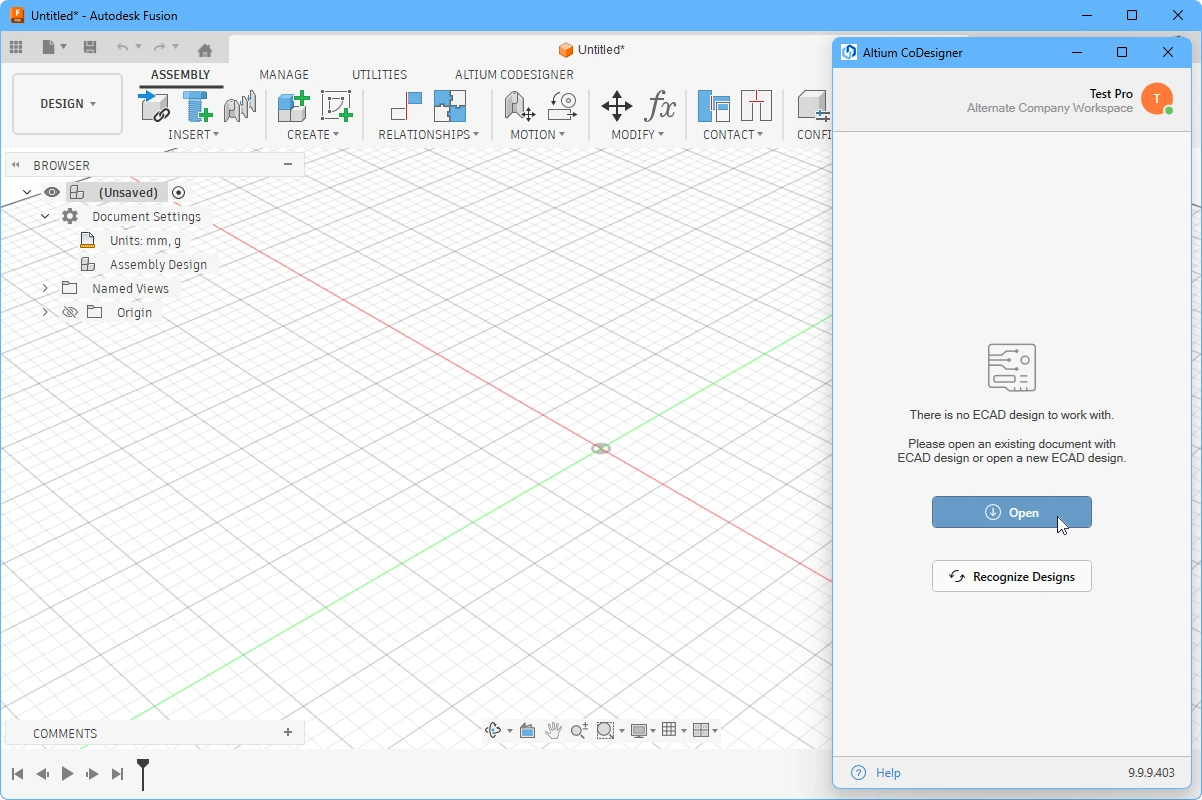The height and width of the screenshot is (800, 1202).
Task: Switch to the MANAGE tab
Action: click(x=283, y=74)
